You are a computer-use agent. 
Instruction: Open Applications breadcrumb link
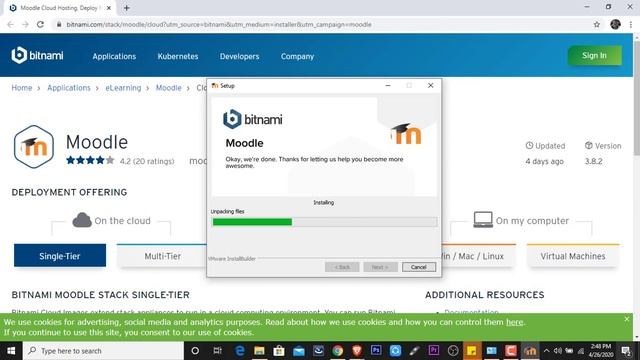pyautogui.click(x=69, y=88)
